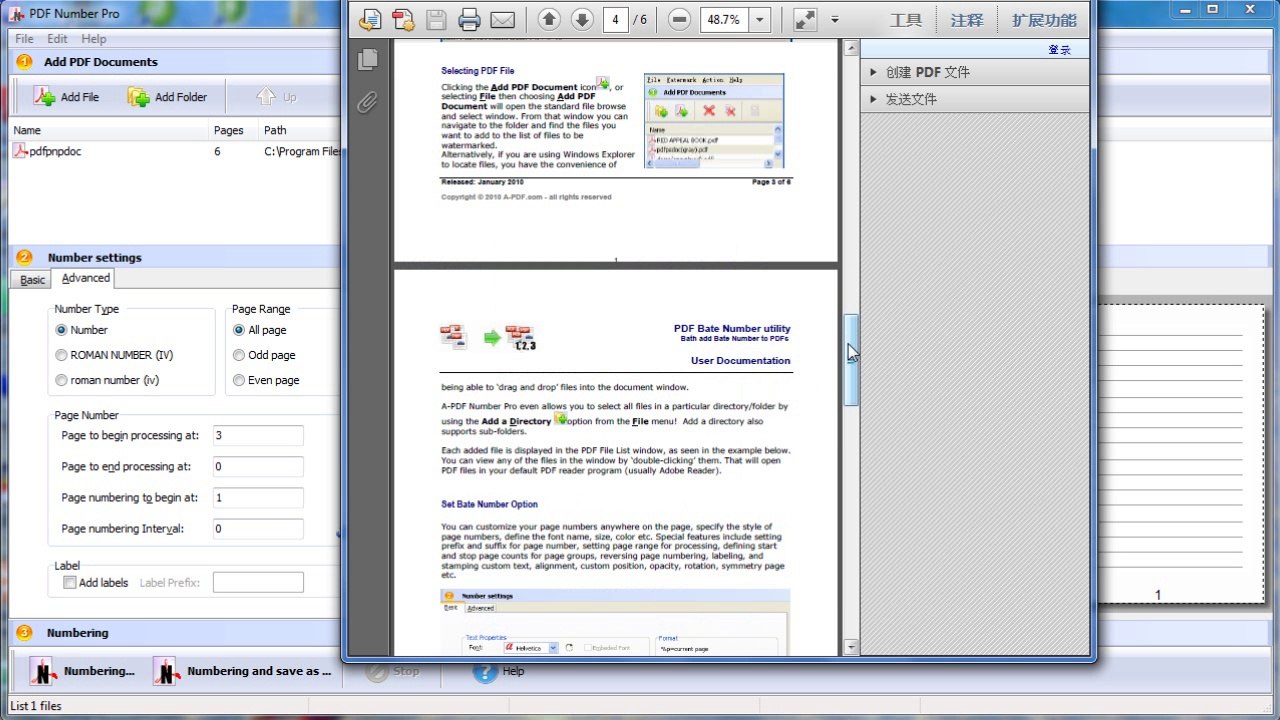Zoom out using the minus button

pos(679,20)
